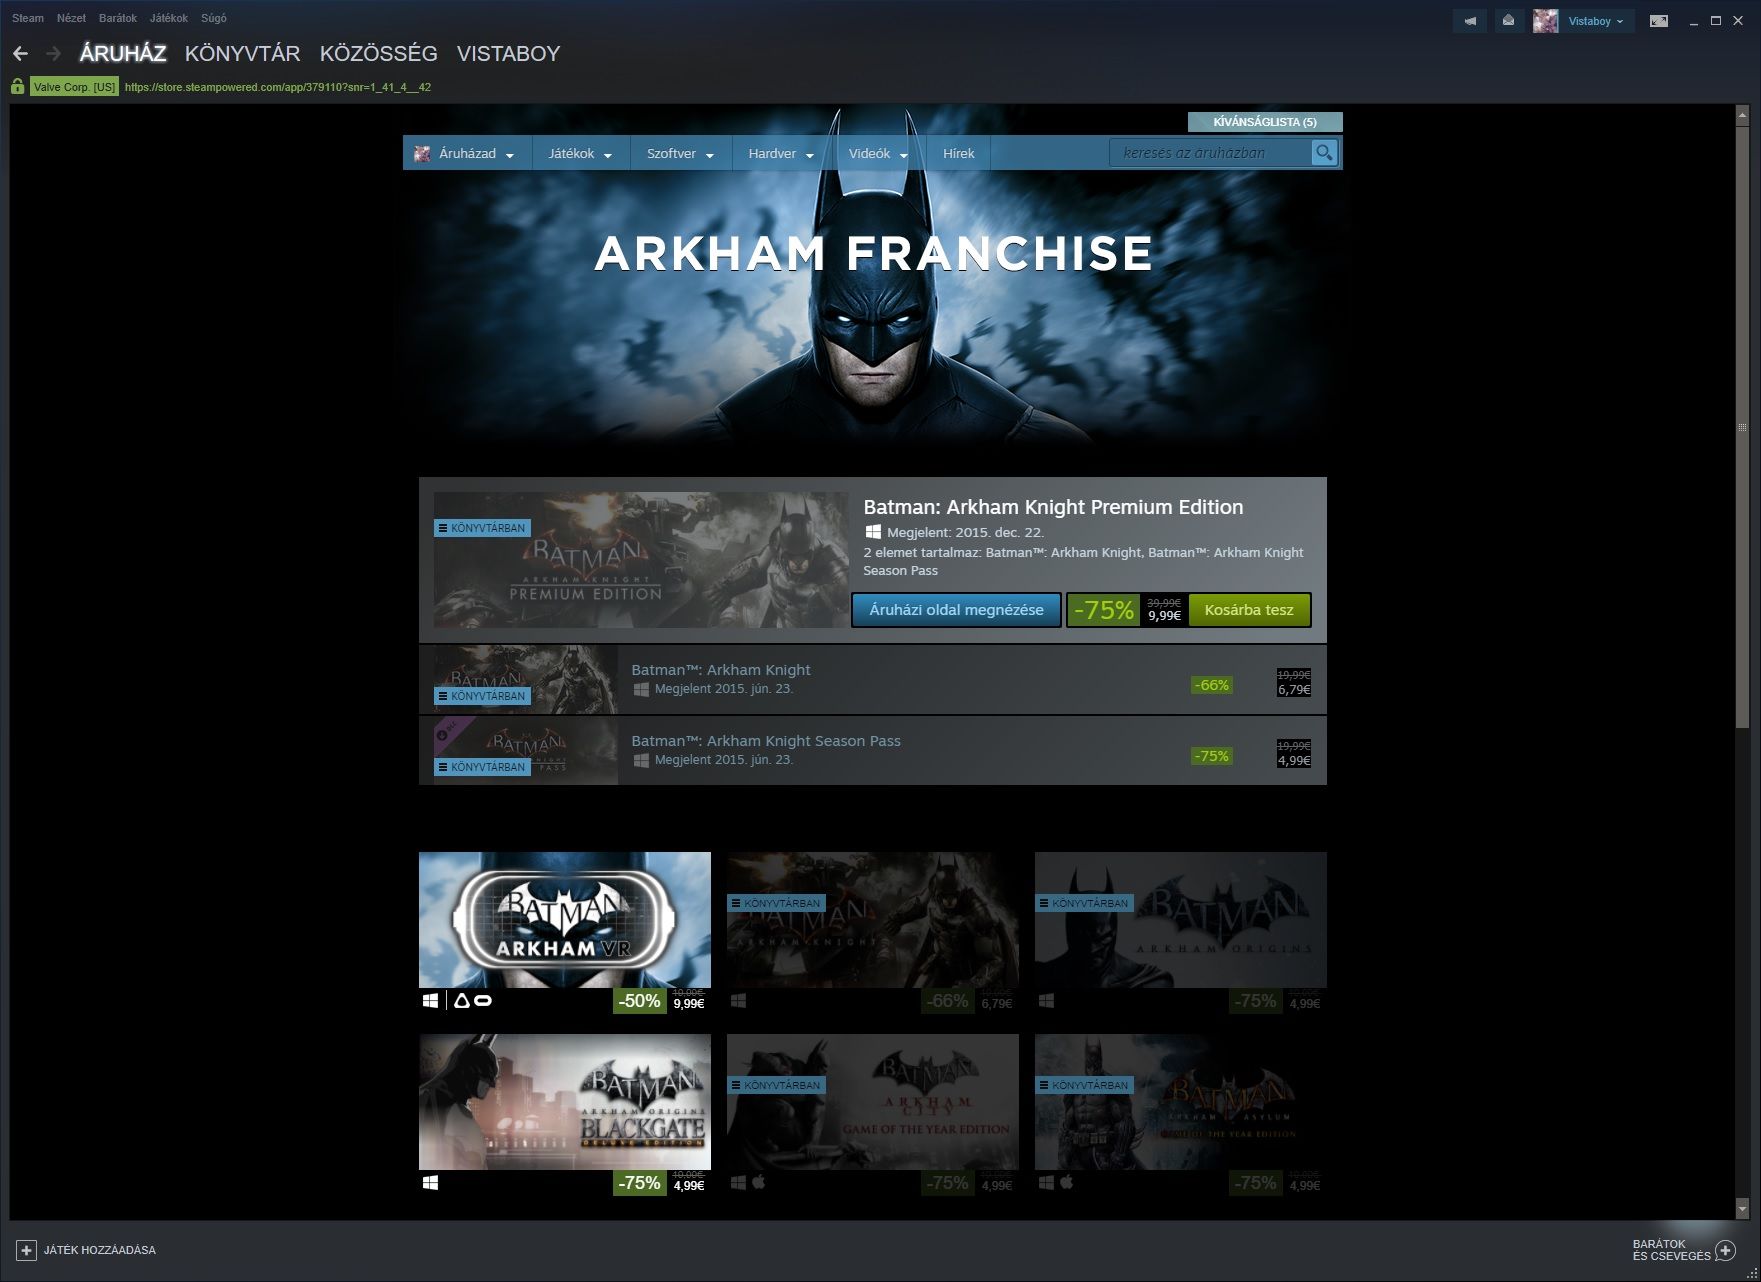
Task: Go forward with the right arrow
Action: pos(54,53)
